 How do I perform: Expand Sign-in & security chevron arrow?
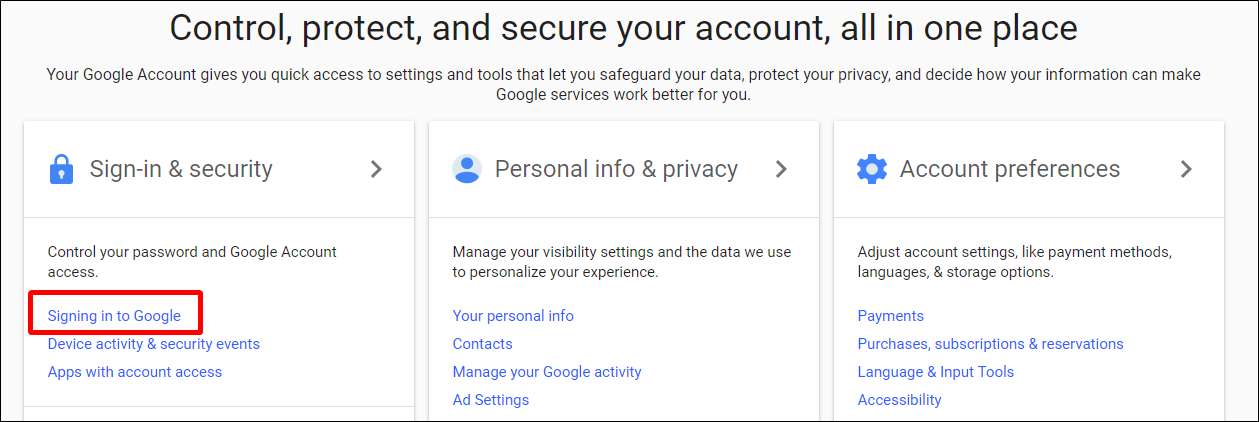click(376, 169)
